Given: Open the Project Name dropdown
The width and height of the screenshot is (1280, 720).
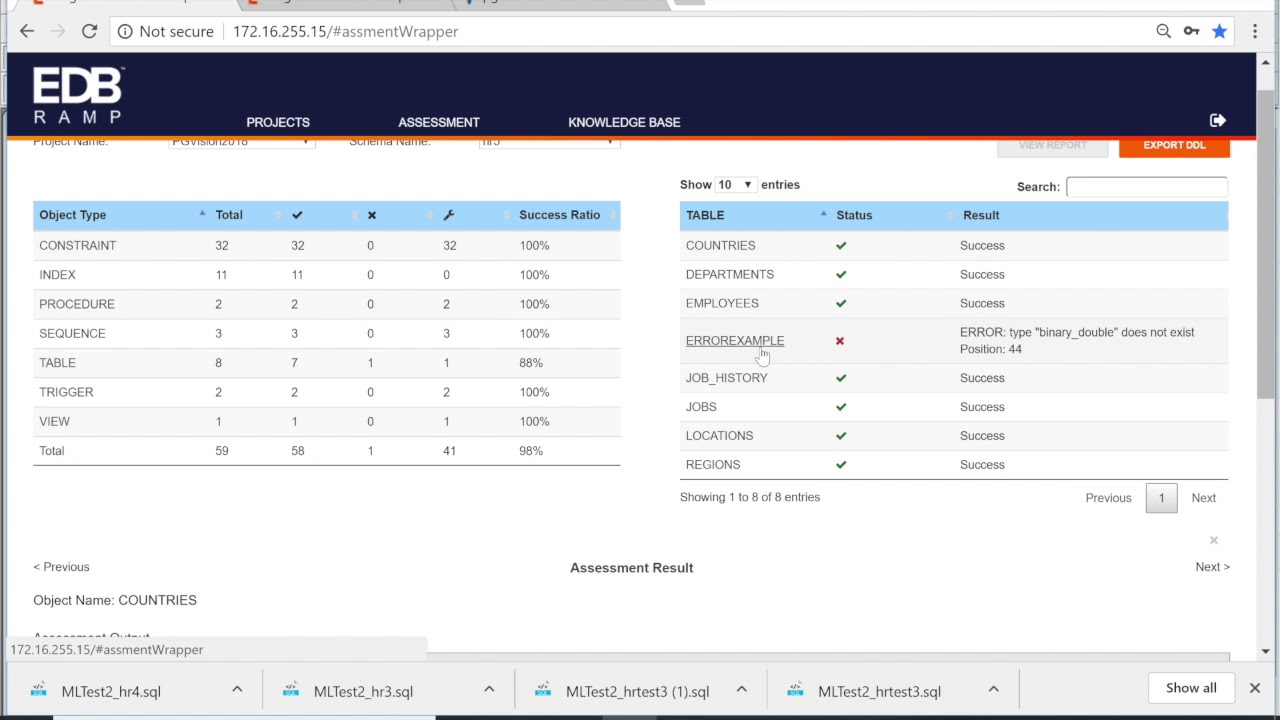Looking at the screenshot, I should pos(241,142).
